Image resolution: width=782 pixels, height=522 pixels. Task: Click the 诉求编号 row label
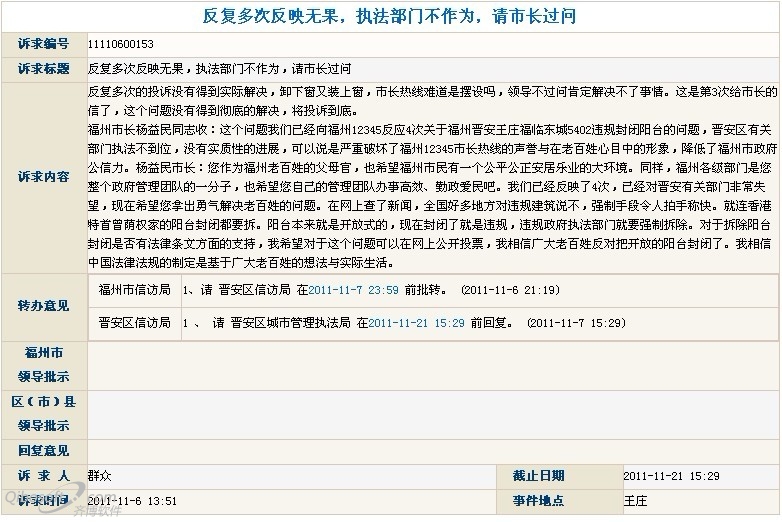pyautogui.click(x=43, y=44)
